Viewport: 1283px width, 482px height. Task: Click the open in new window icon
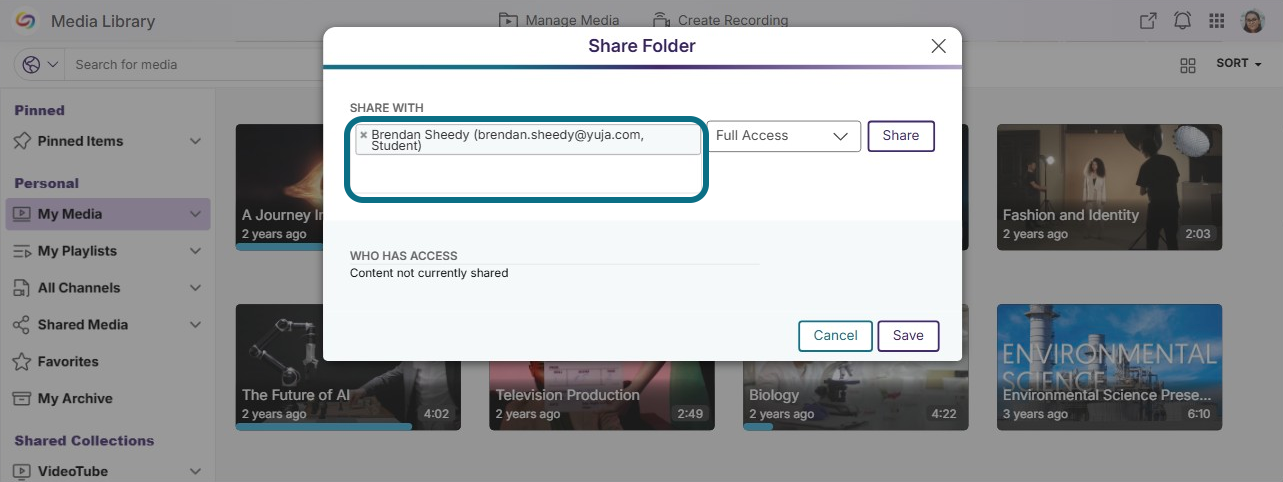pyautogui.click(x=1148, y=21)
